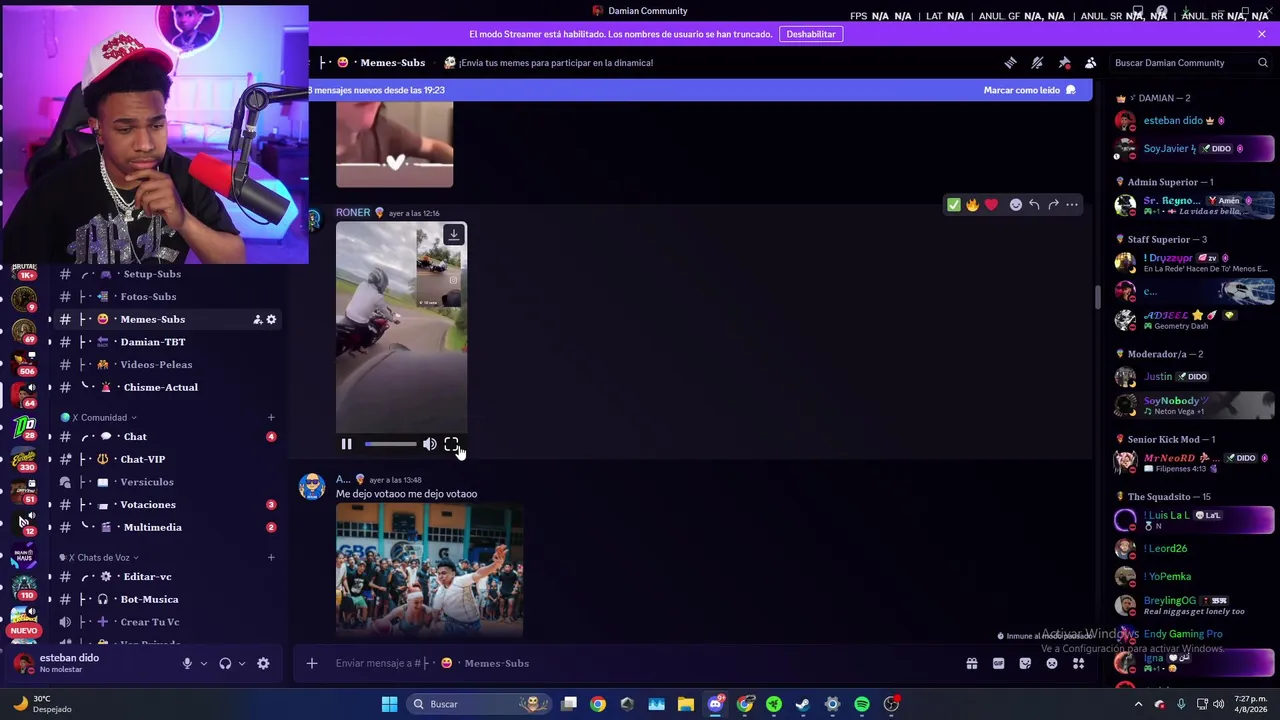
Task: Download the RONER motorcycle video
Action: 453,235
